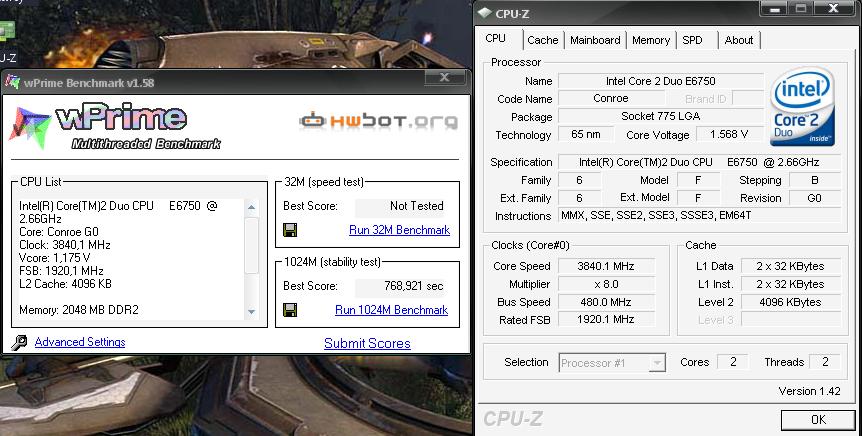Click the Name field 'Intel Core 2 Duo E6750'
862x436 pixels.
(x=661, y=81)
